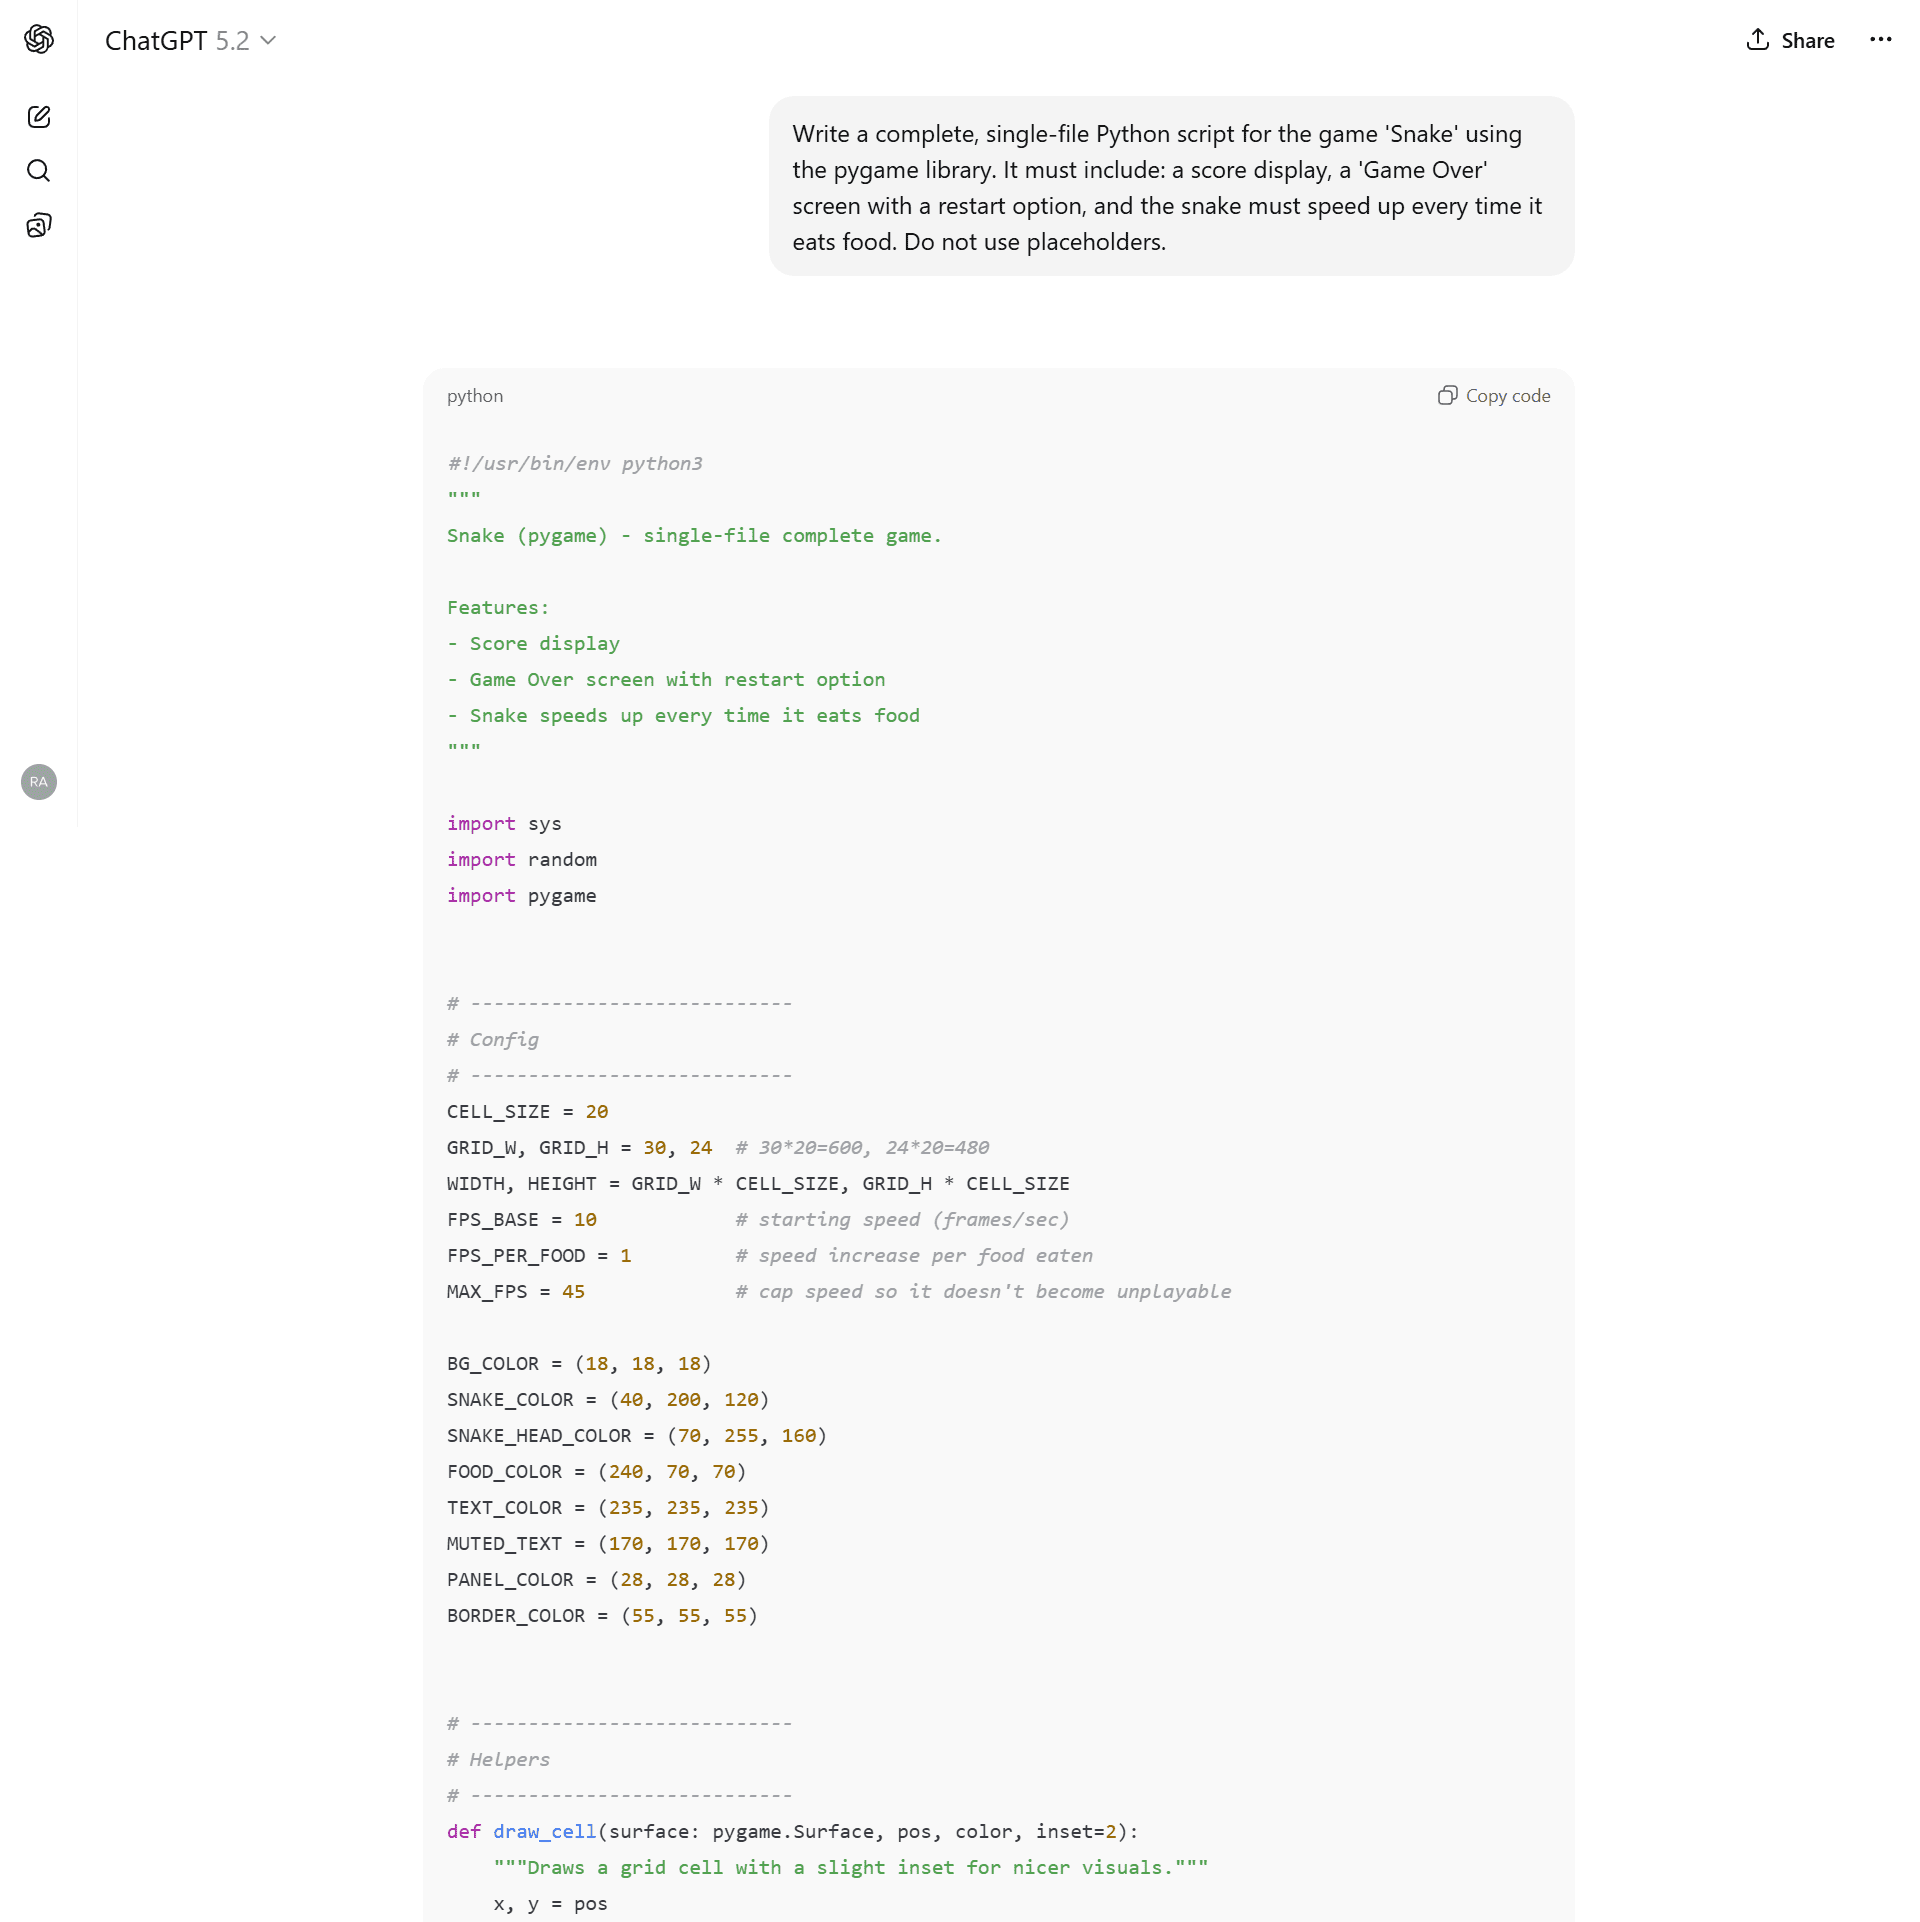Click the python language label
1920x1922 pixels.
[475, 396]
